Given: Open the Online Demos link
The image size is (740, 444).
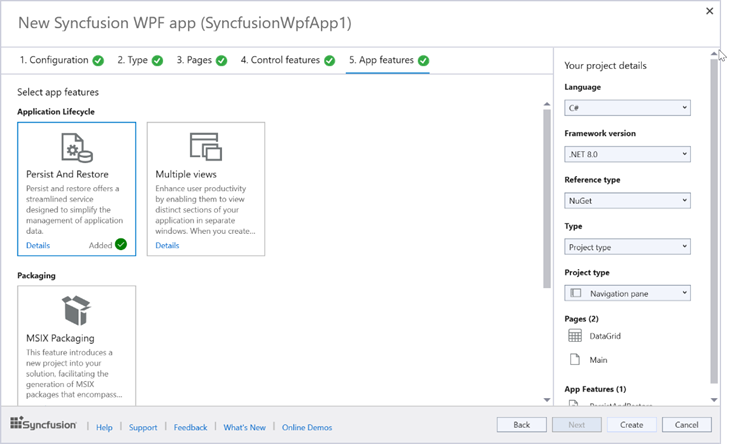Looking at the screenshot, I should [307, 427].
